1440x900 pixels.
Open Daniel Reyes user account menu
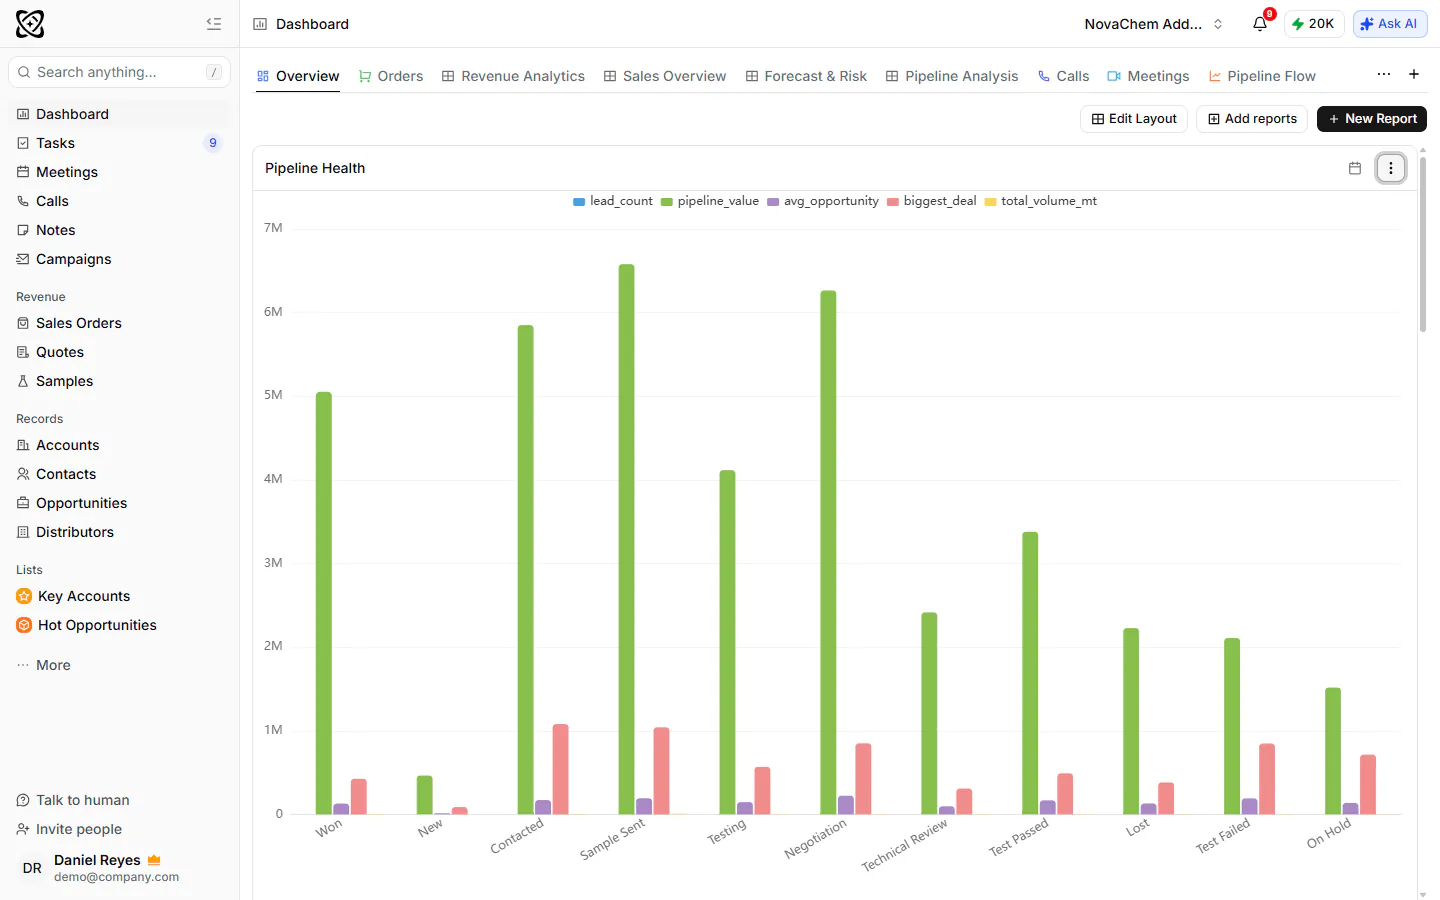pos(119,868)
